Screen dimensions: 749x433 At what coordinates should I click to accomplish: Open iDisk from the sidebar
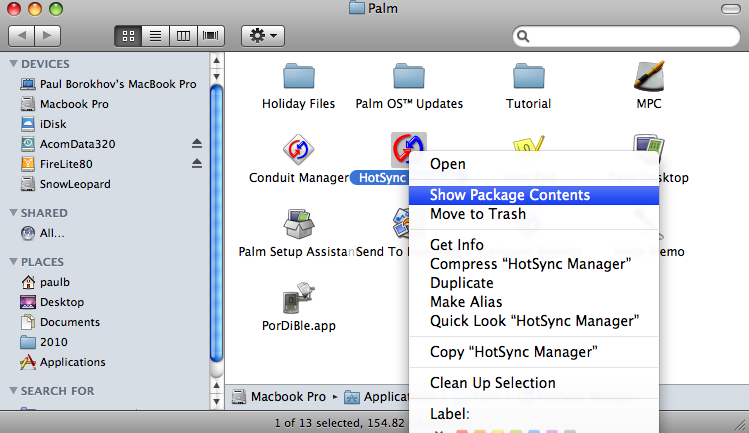click(43, 124)
